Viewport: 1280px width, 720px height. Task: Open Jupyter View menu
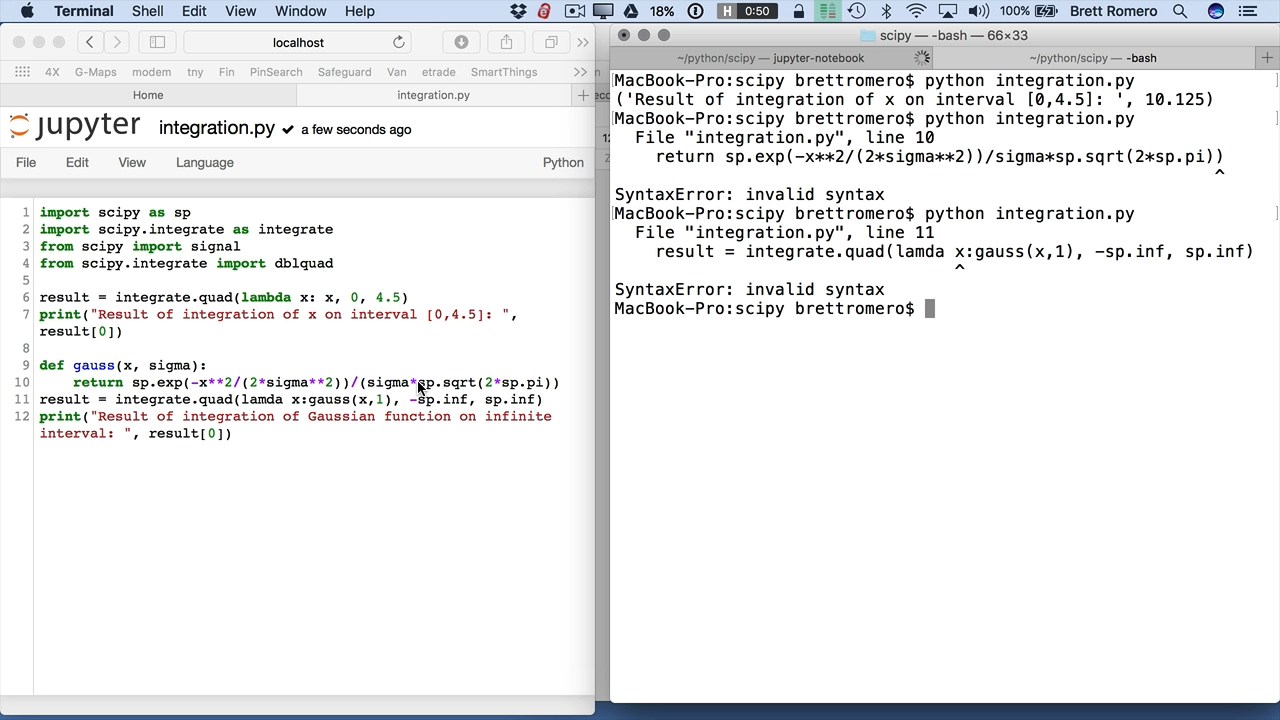pyautogui.click(x=132, y=162)
